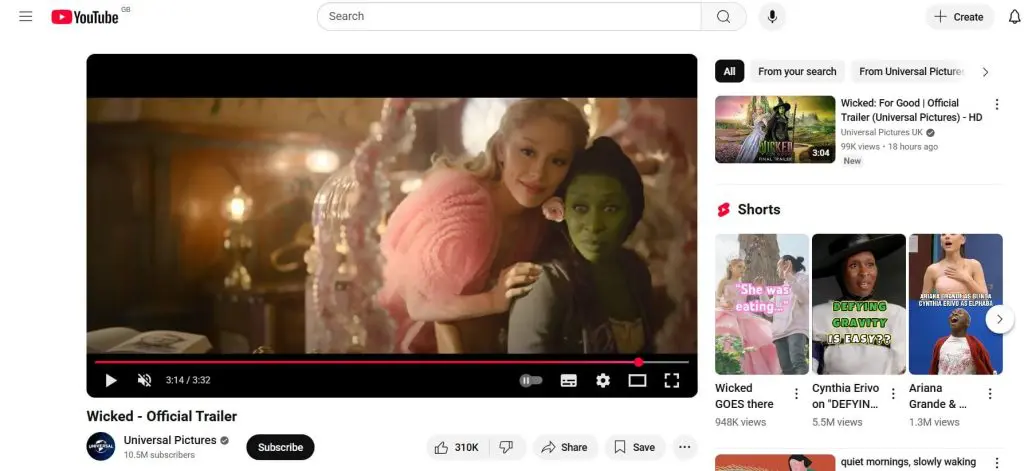Switch to theater mode
This screenshot has height=471, width=1024.
(637, 380)
